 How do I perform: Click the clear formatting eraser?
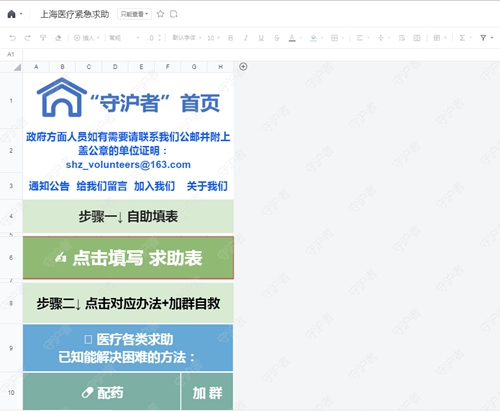click(x=58, y=38)
